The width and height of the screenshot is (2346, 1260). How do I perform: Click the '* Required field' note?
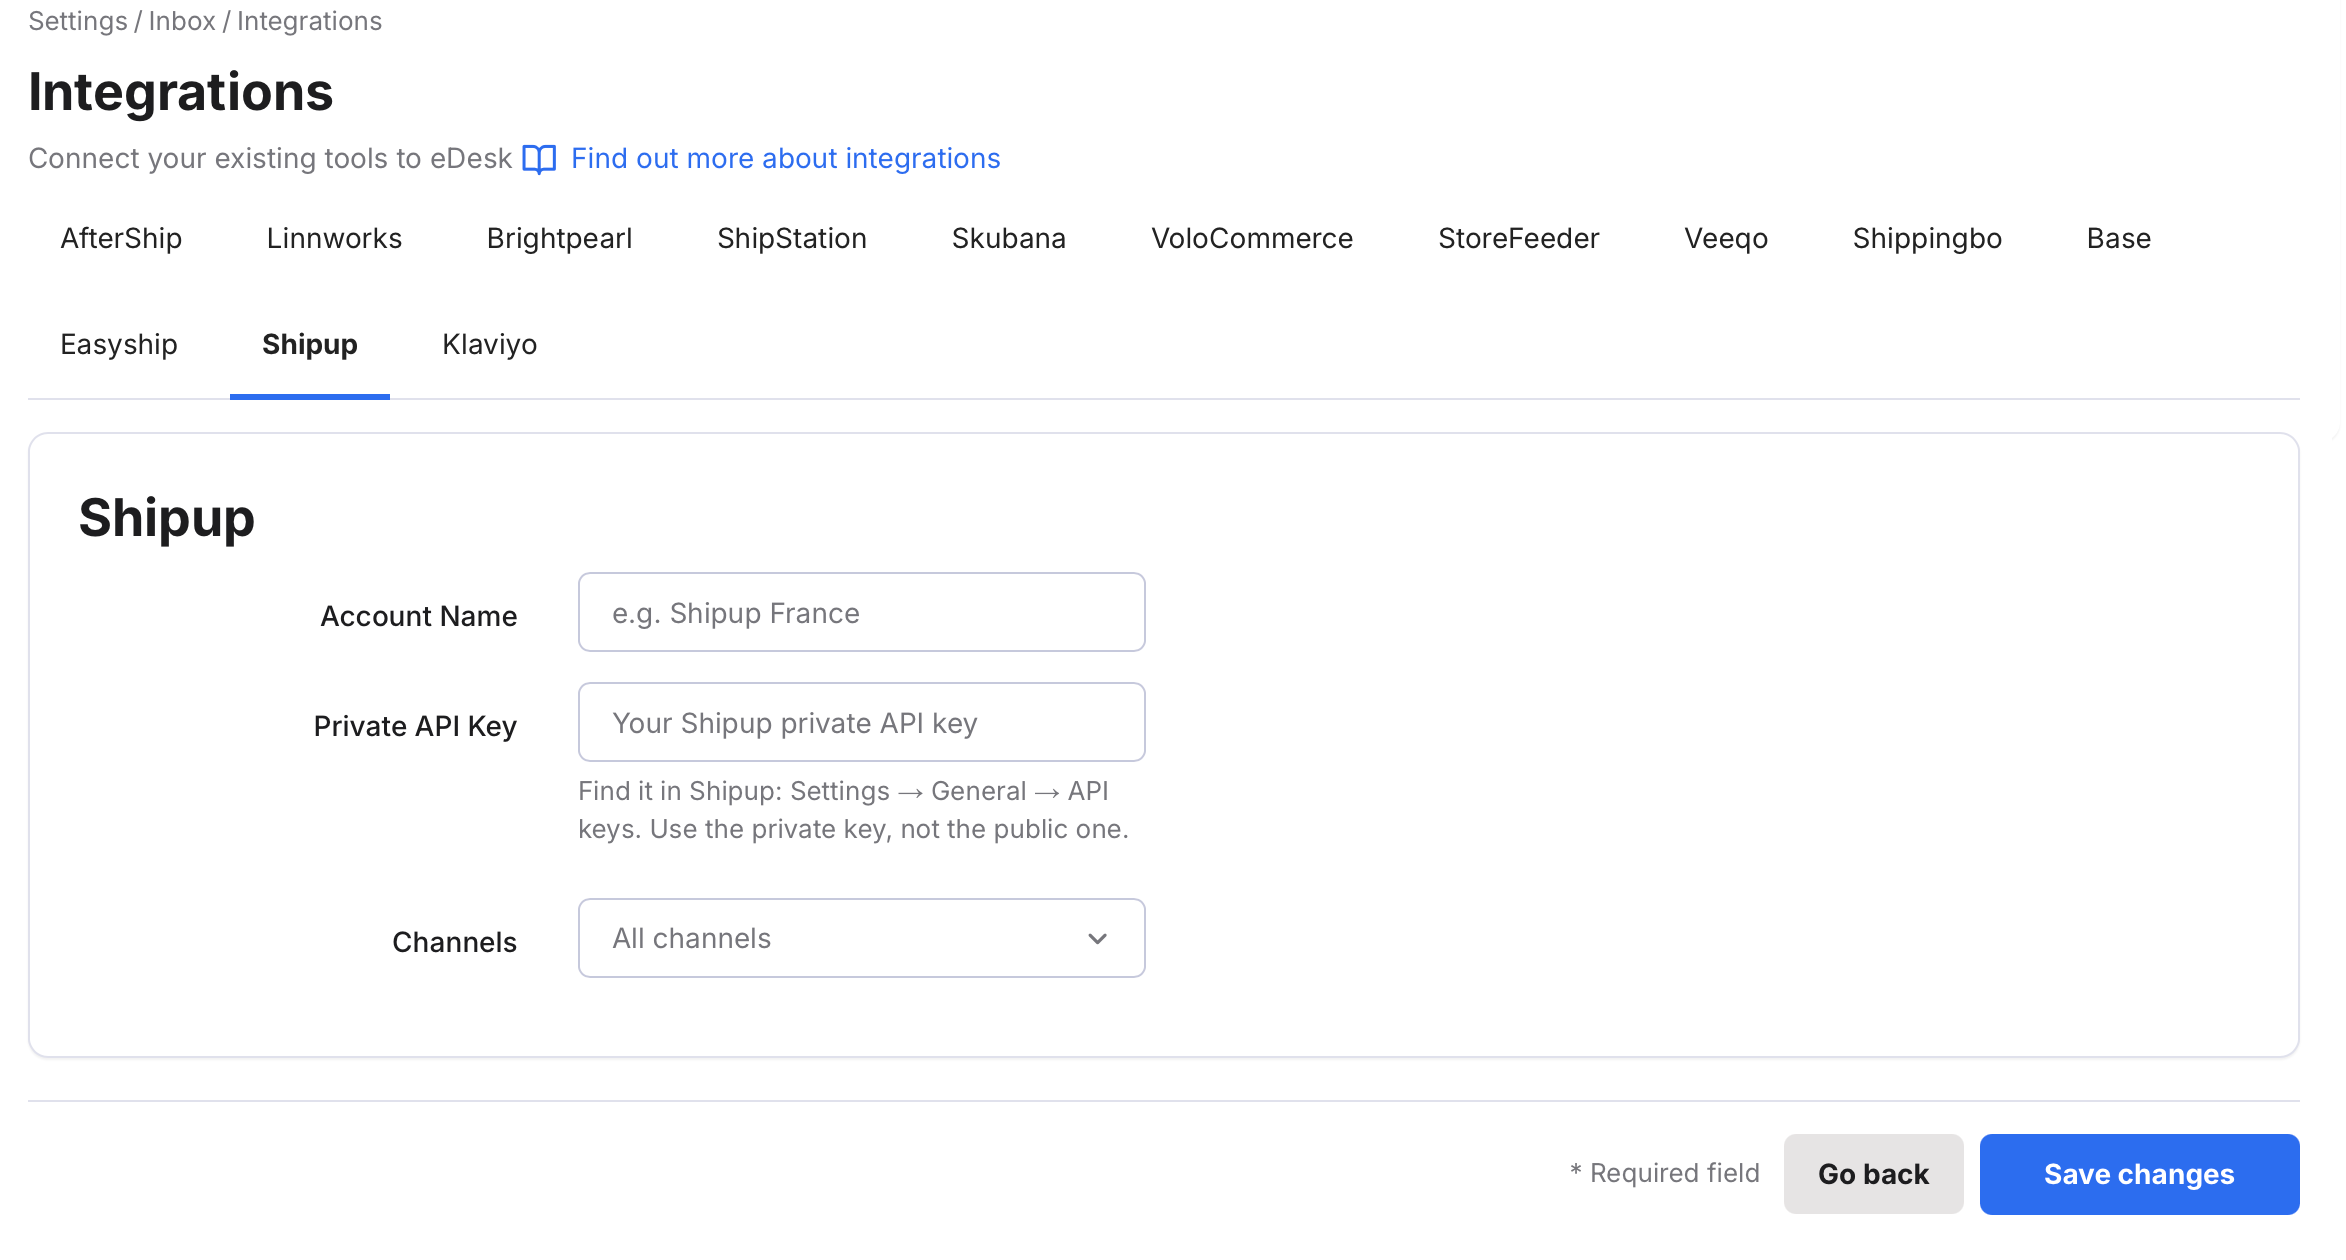coord(1664,1173)
